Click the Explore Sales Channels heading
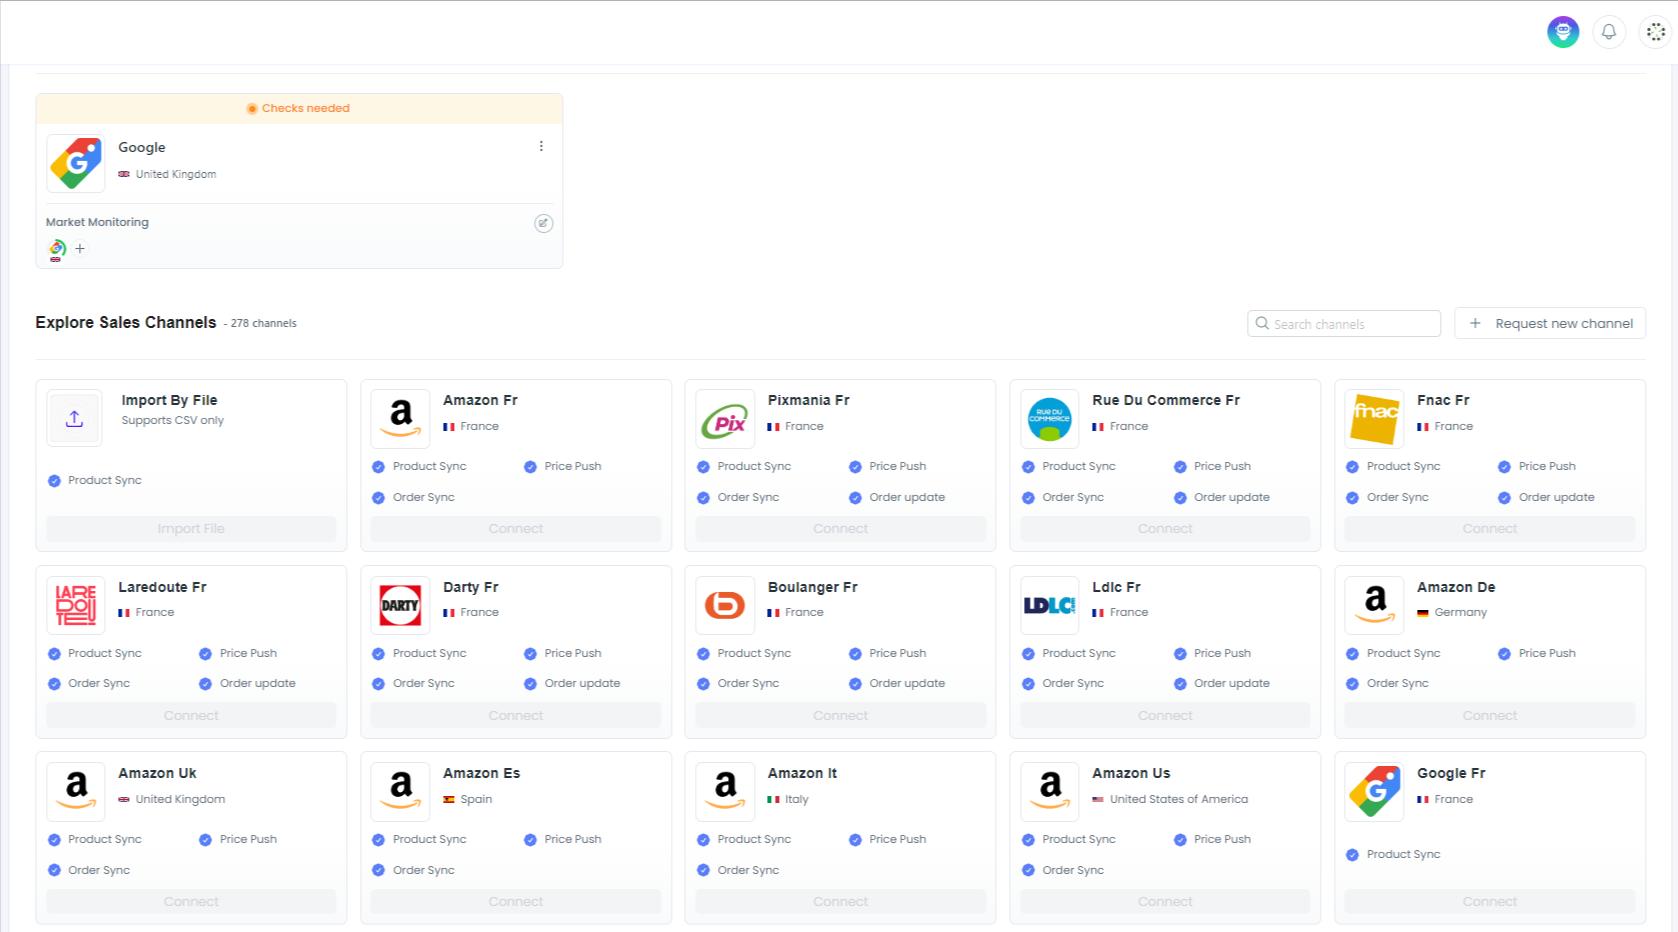The height and width of the screenshot is (932, 1678). pyautogui.click(x=126, y=322)
